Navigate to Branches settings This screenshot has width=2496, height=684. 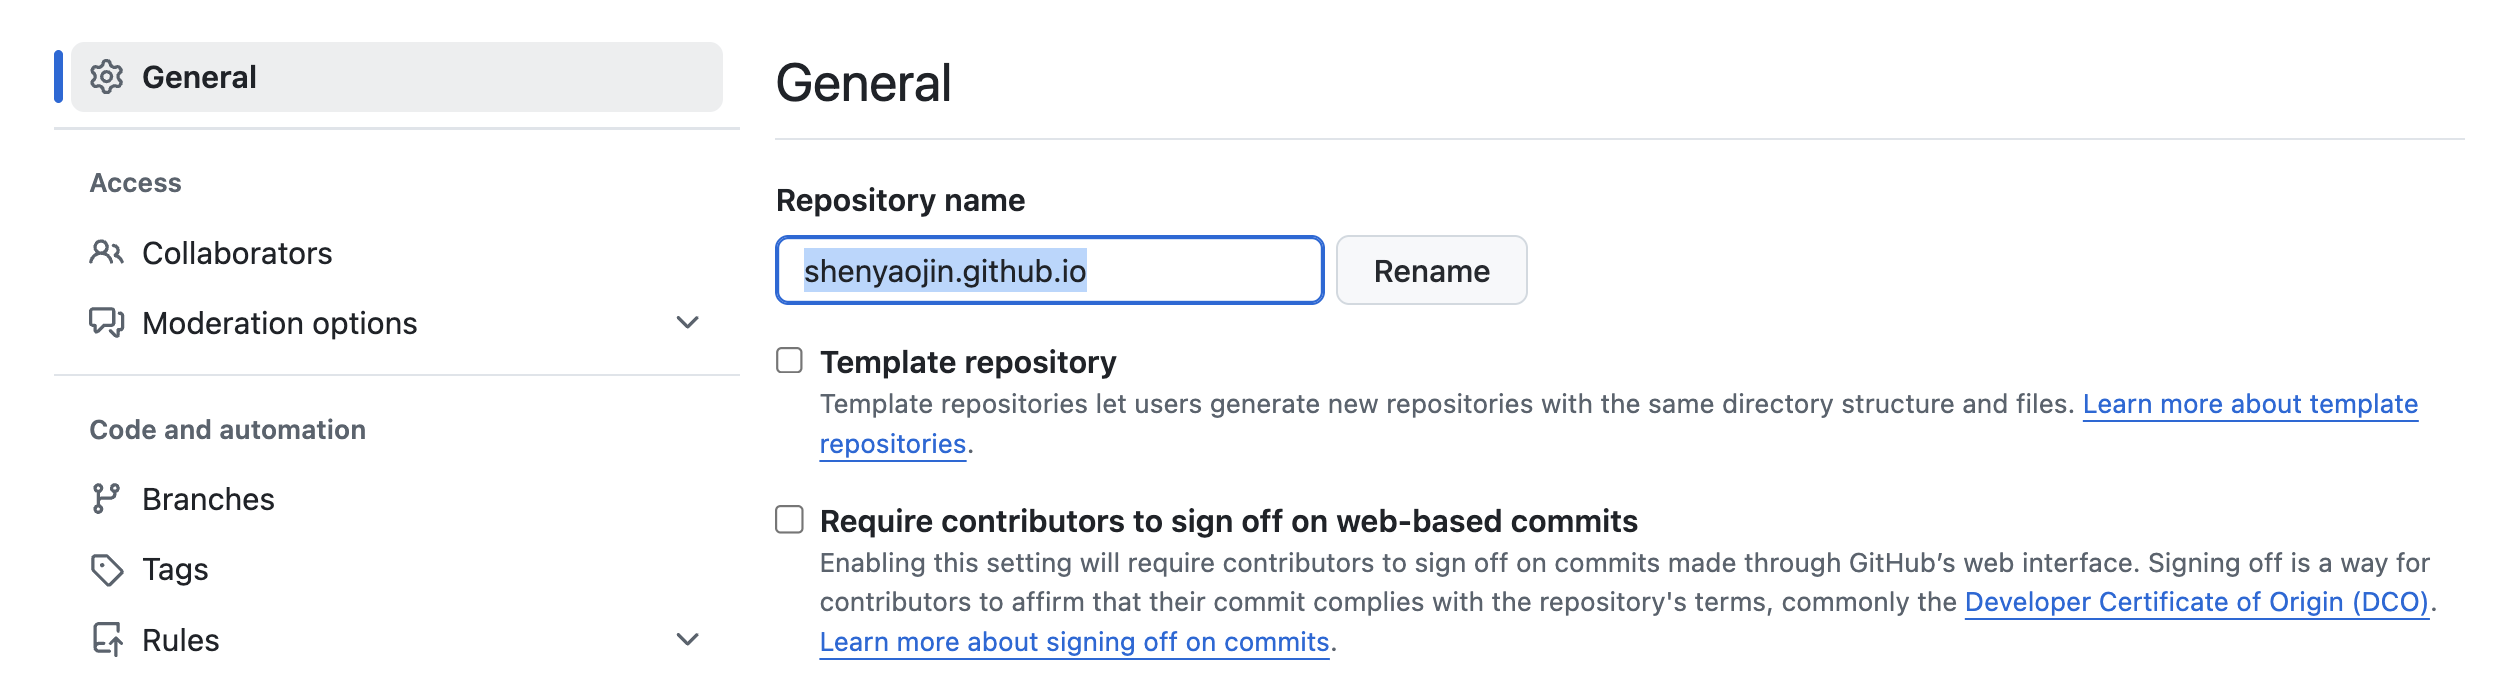[x=208, y=499]
